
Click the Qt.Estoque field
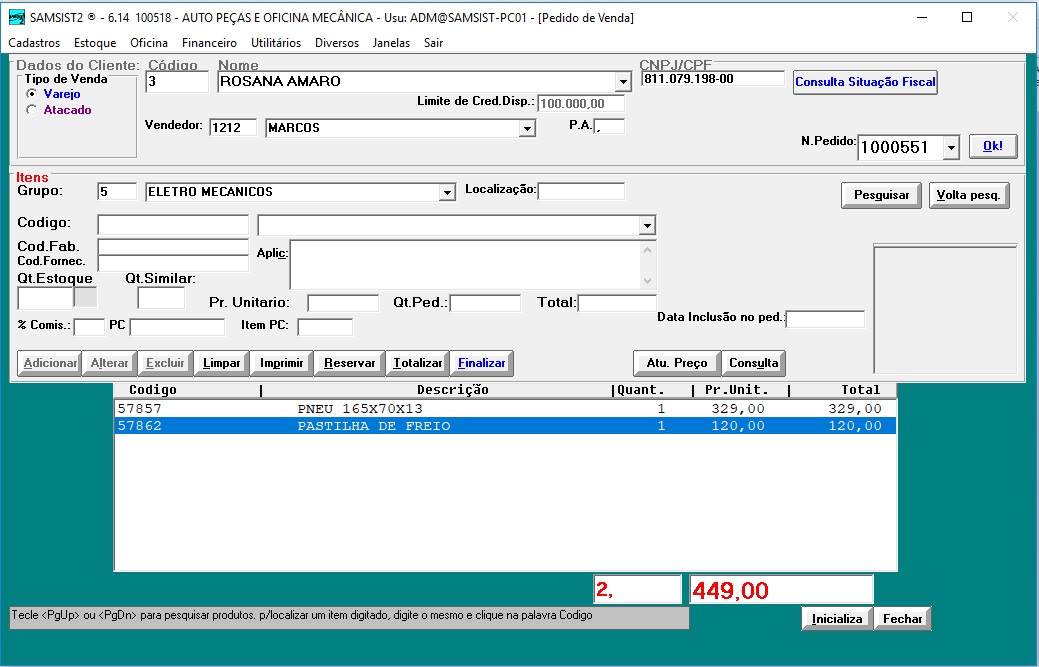click(45, 298)
